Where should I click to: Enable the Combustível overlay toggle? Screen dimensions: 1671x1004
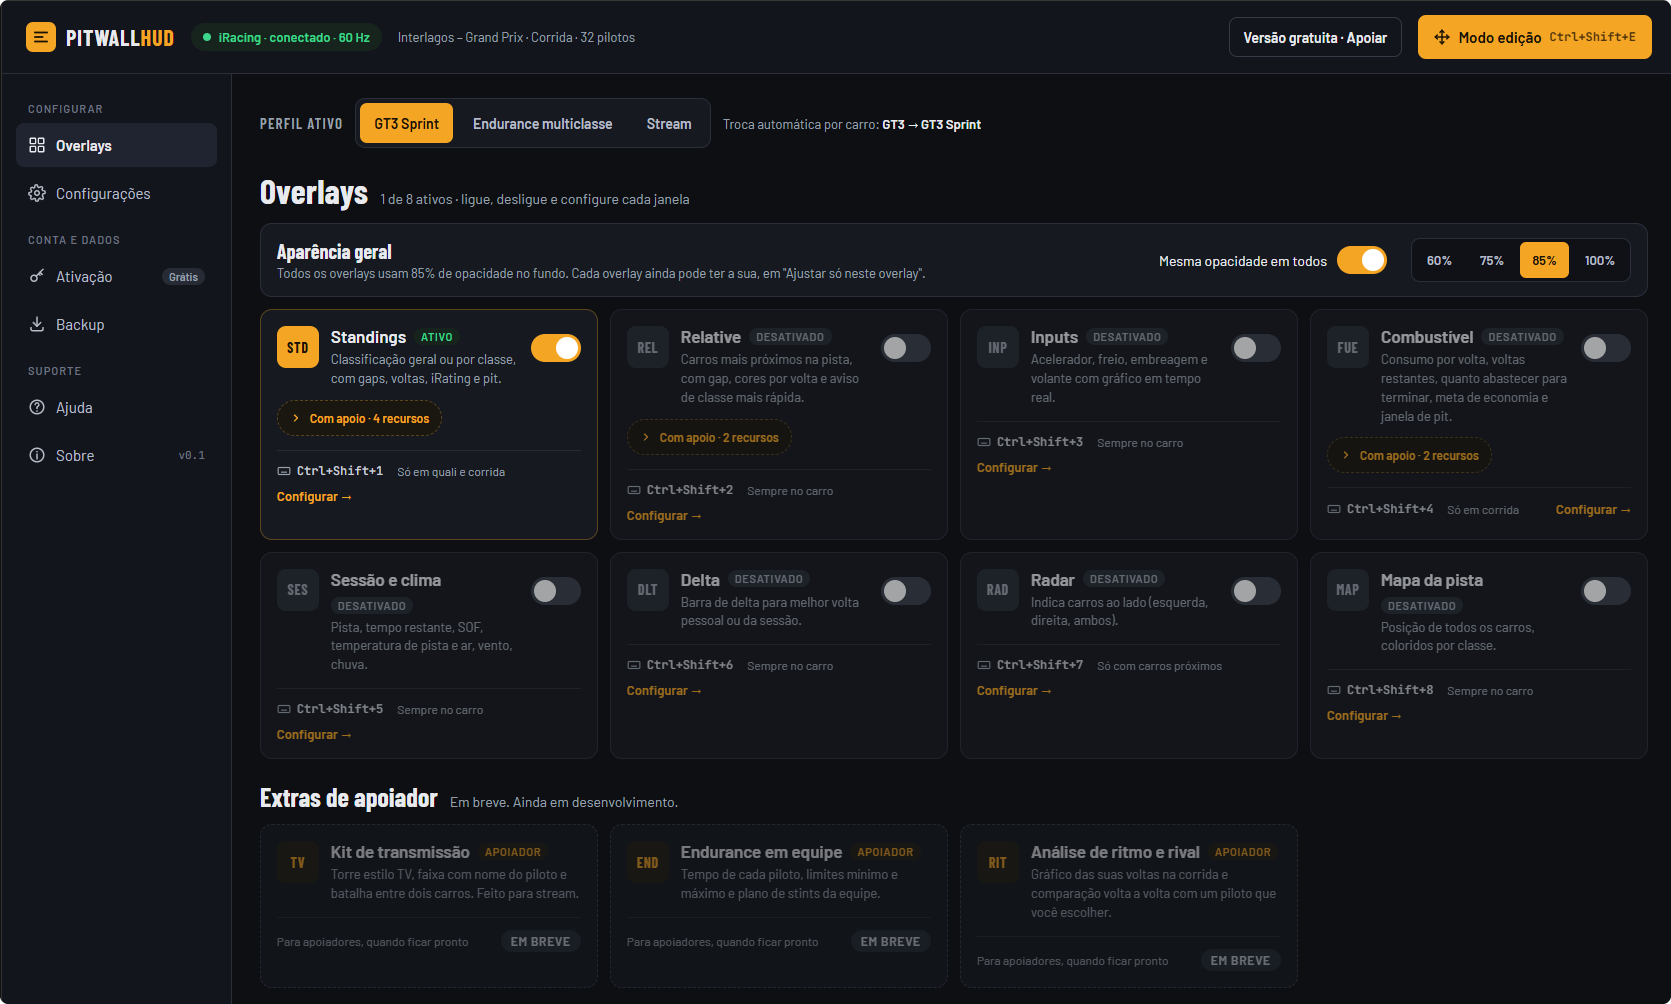tap(1606, 348)
